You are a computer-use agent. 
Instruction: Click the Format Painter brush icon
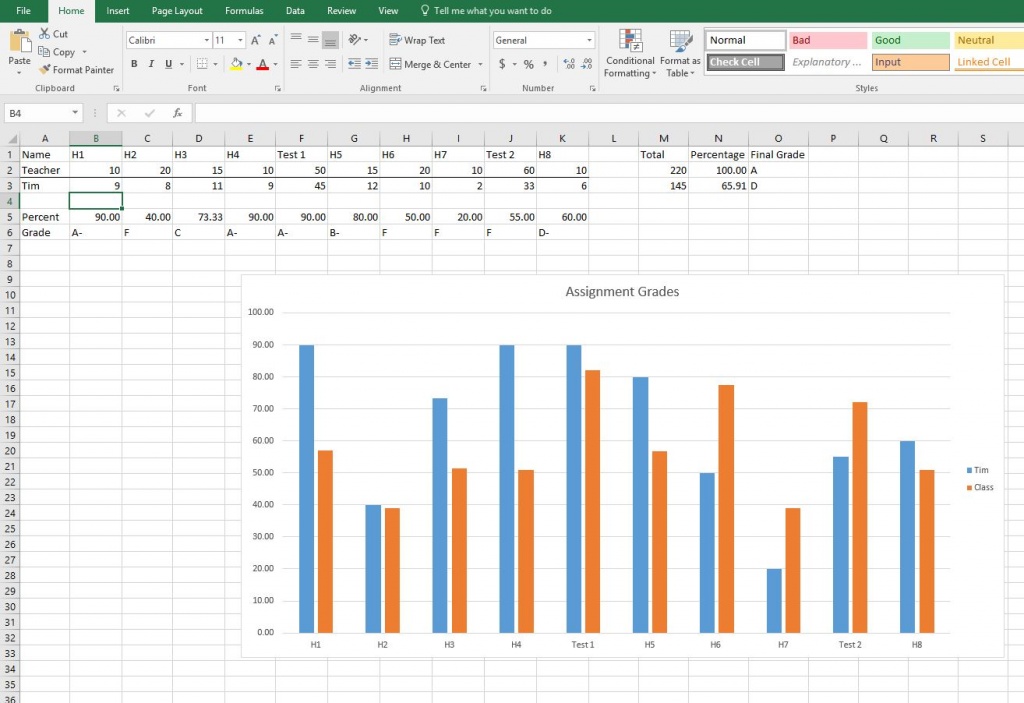pos(45,70)
